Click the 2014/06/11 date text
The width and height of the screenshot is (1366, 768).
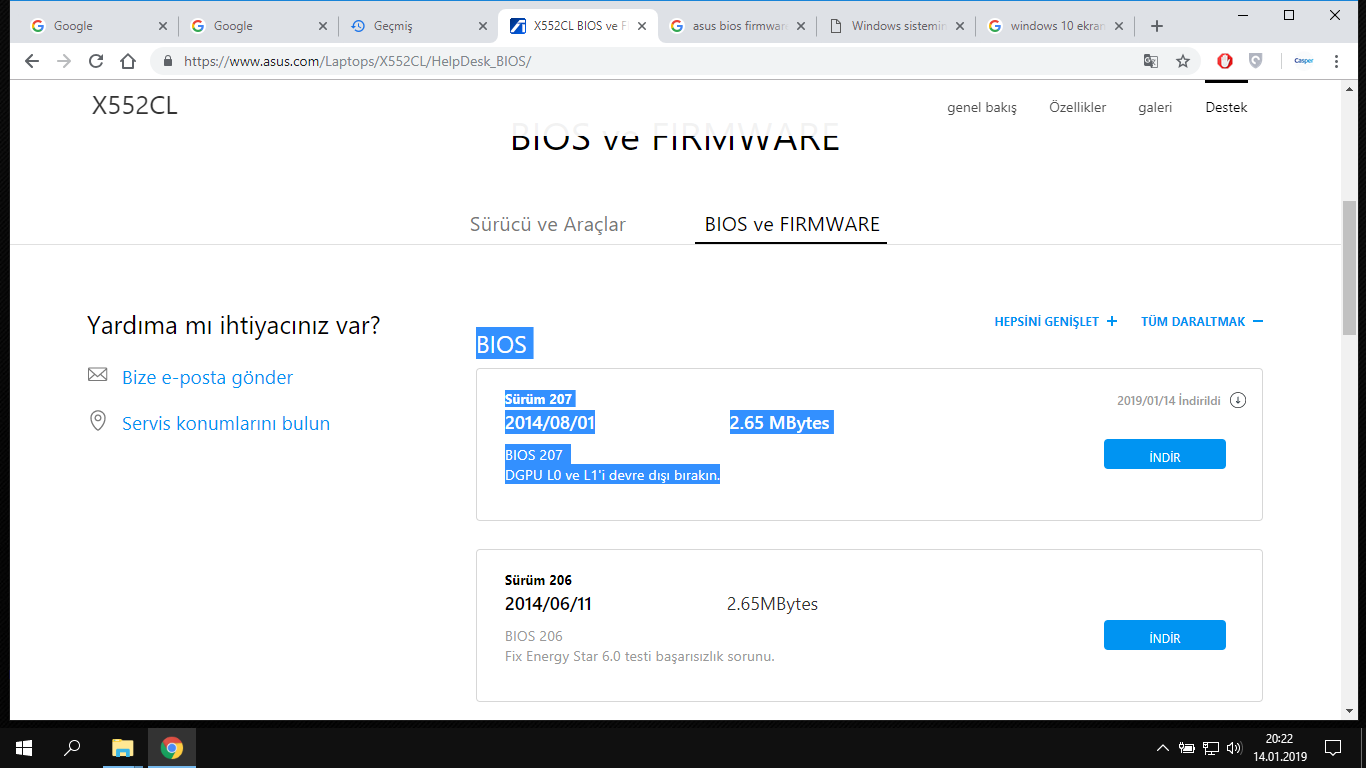coord(548,604)
